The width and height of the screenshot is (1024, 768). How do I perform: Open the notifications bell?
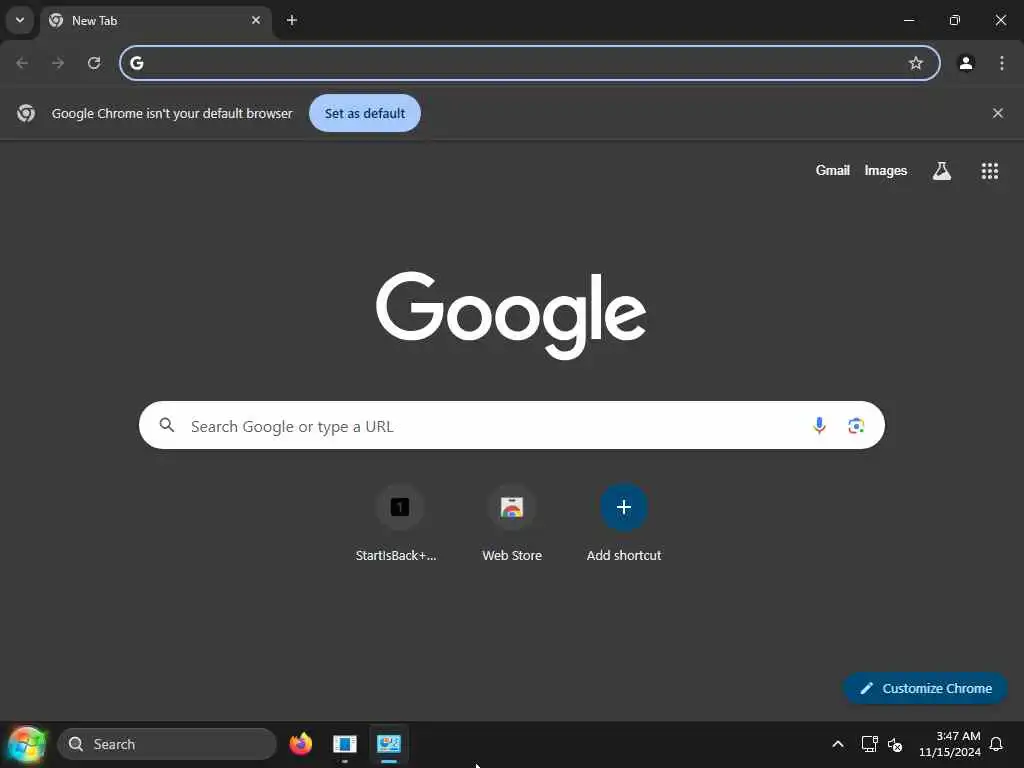997,744
